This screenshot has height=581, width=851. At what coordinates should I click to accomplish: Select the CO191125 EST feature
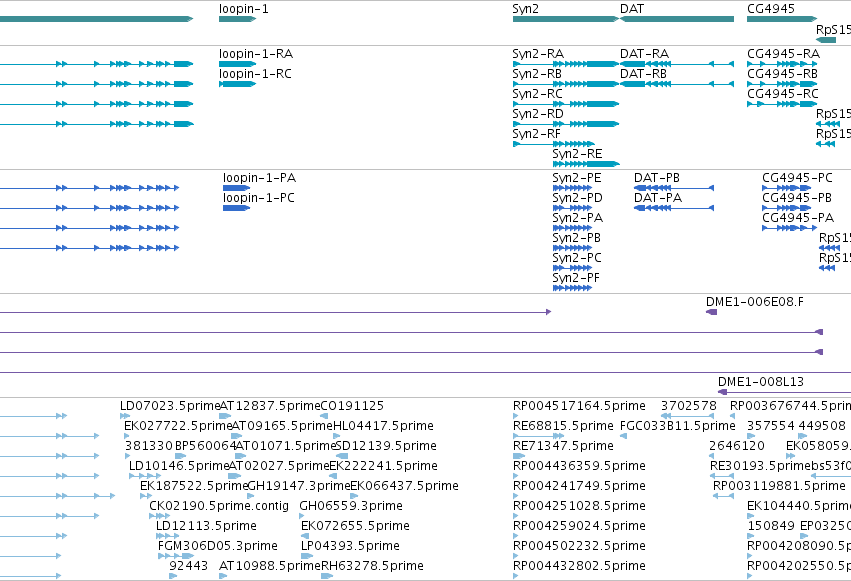324,416
